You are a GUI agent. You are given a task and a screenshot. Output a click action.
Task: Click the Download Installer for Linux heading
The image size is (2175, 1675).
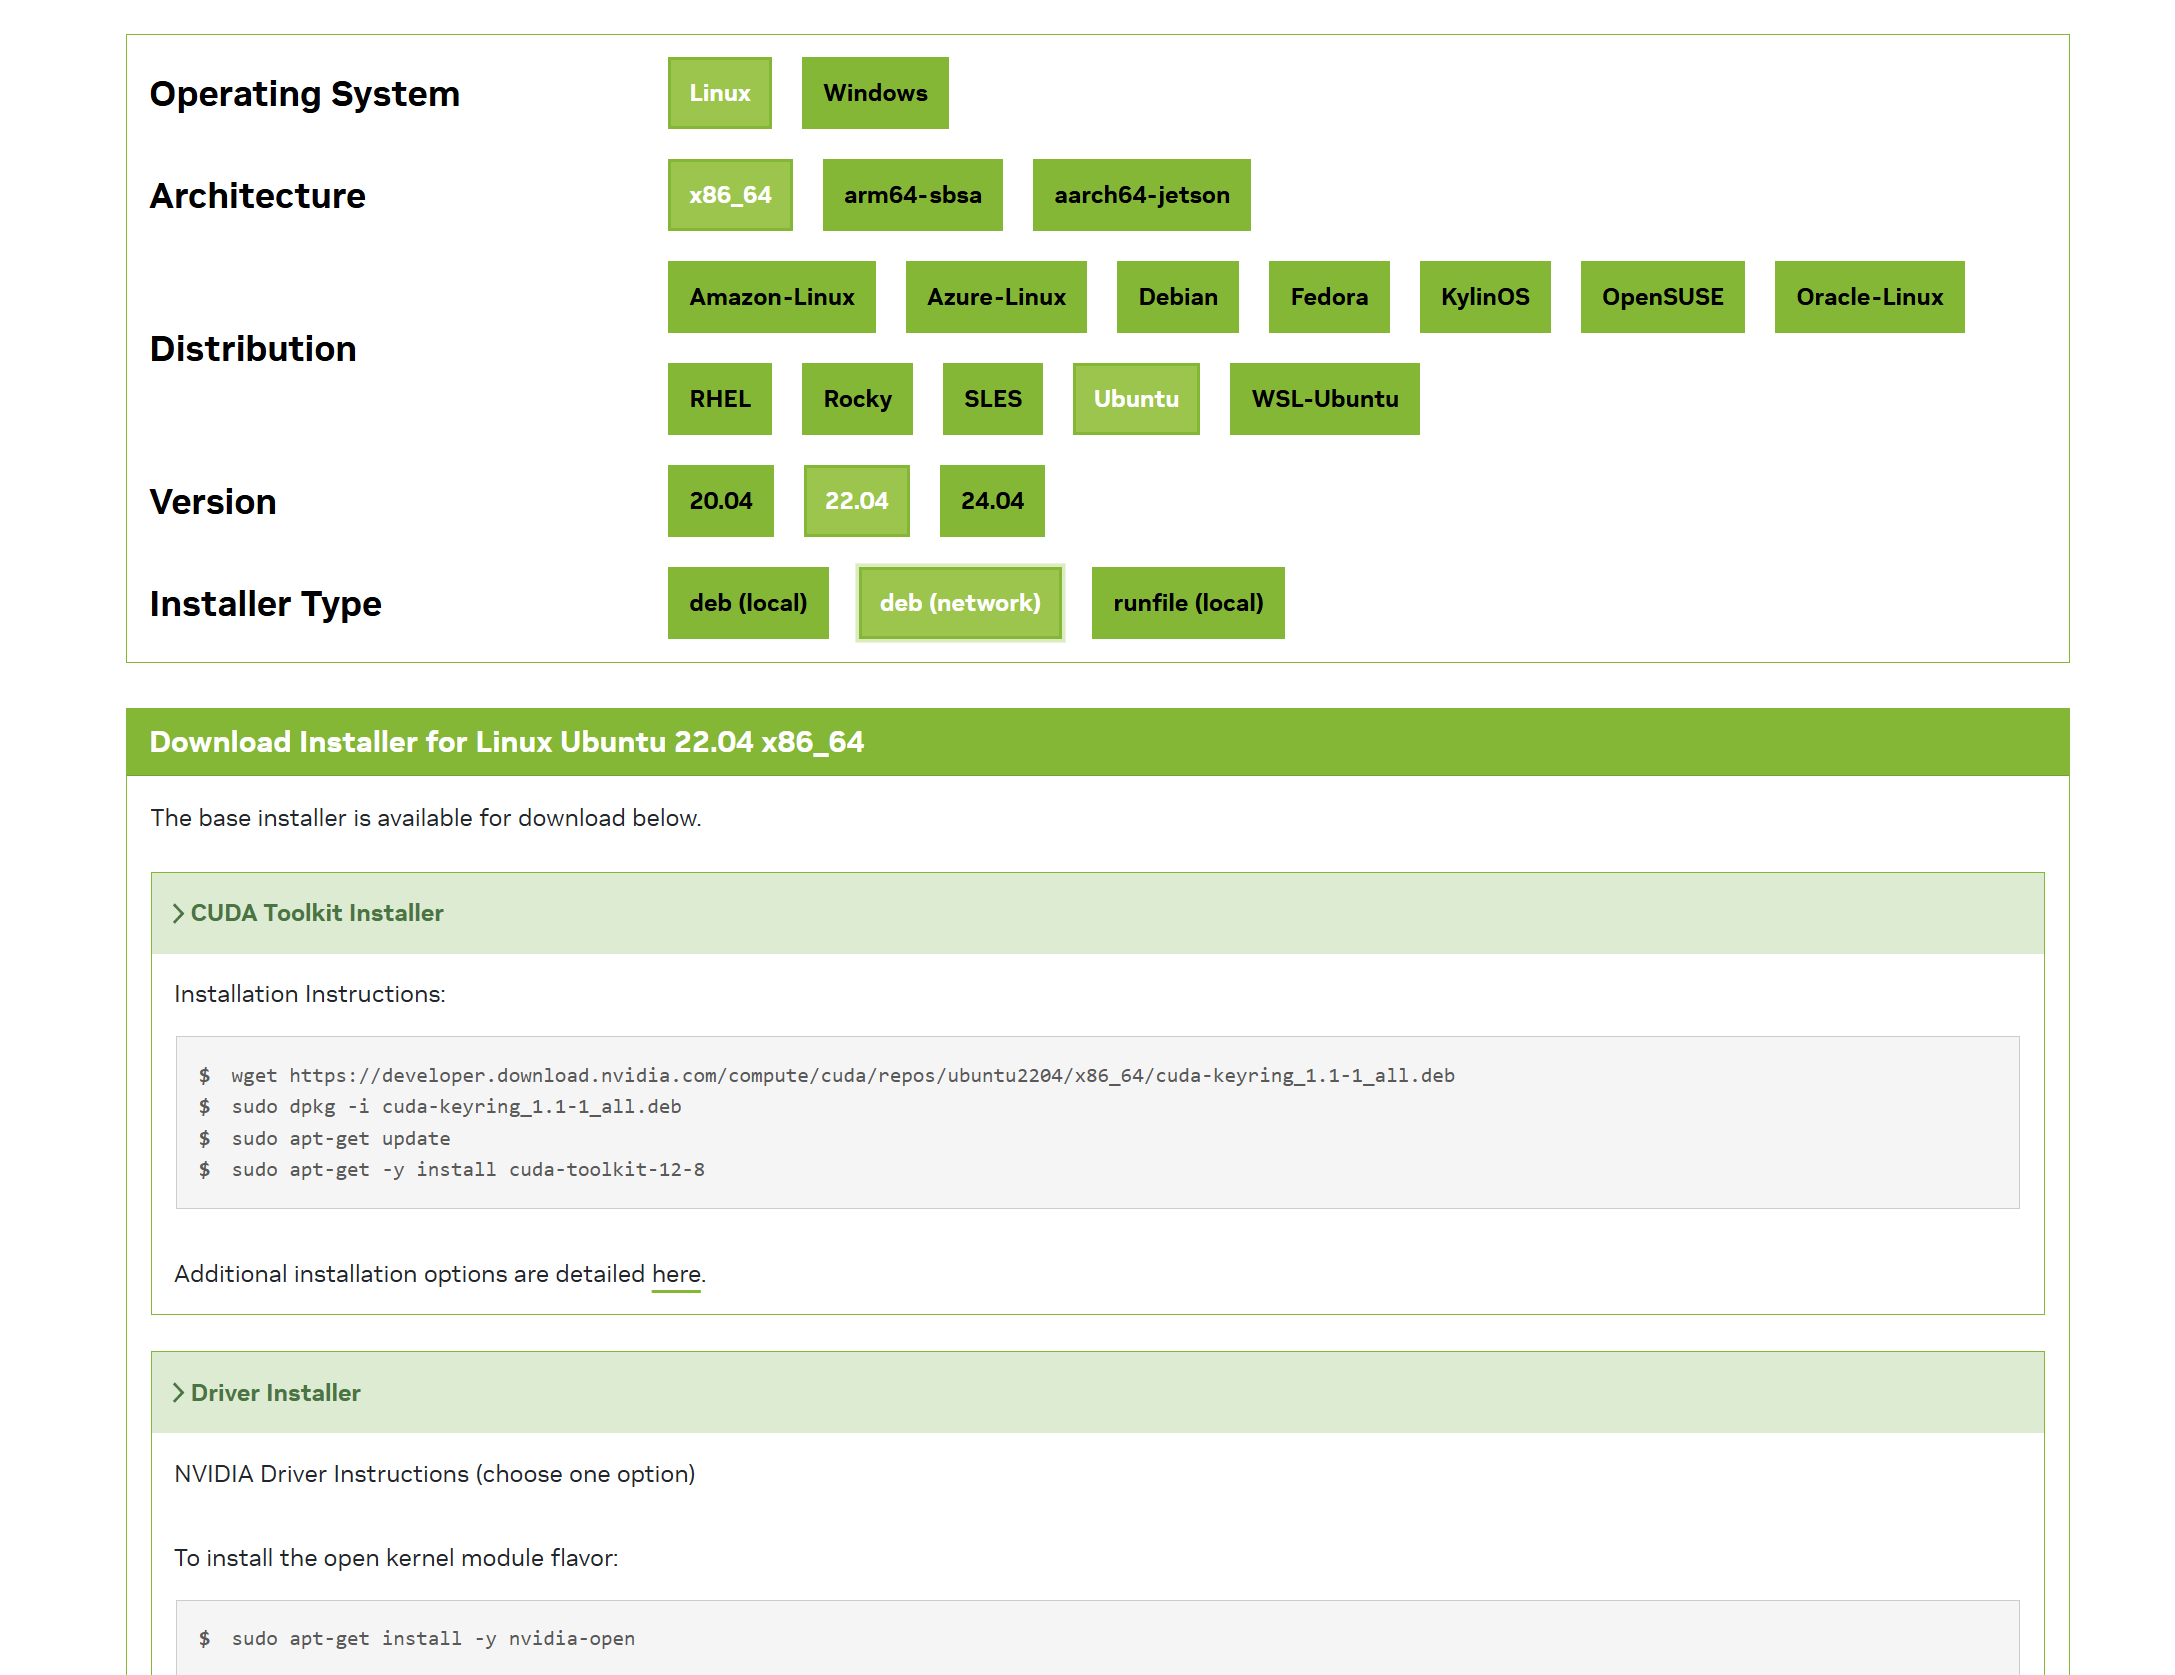[x=506, y=742]
